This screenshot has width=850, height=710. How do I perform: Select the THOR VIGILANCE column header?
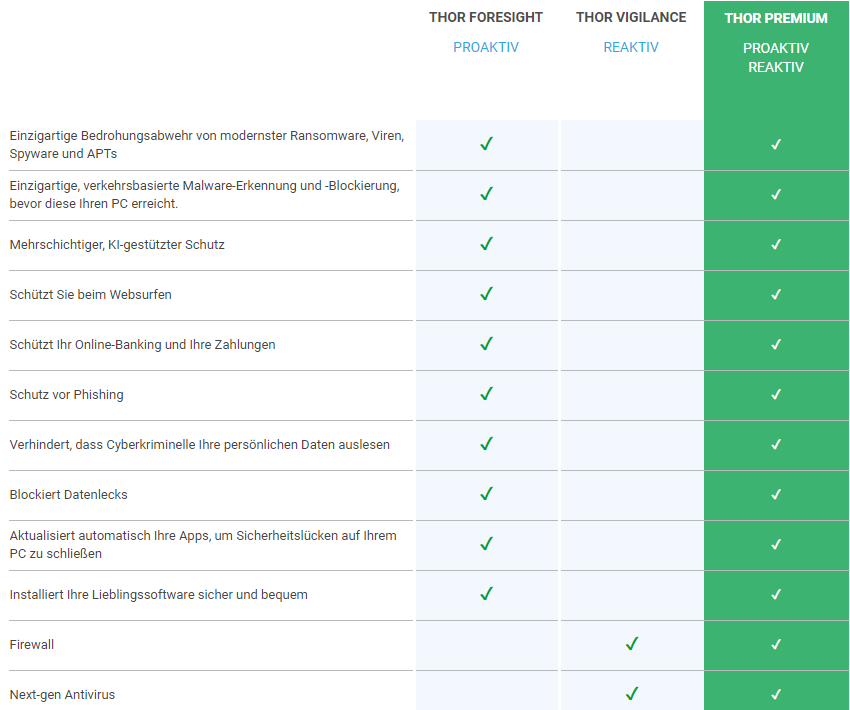[631, 17]
